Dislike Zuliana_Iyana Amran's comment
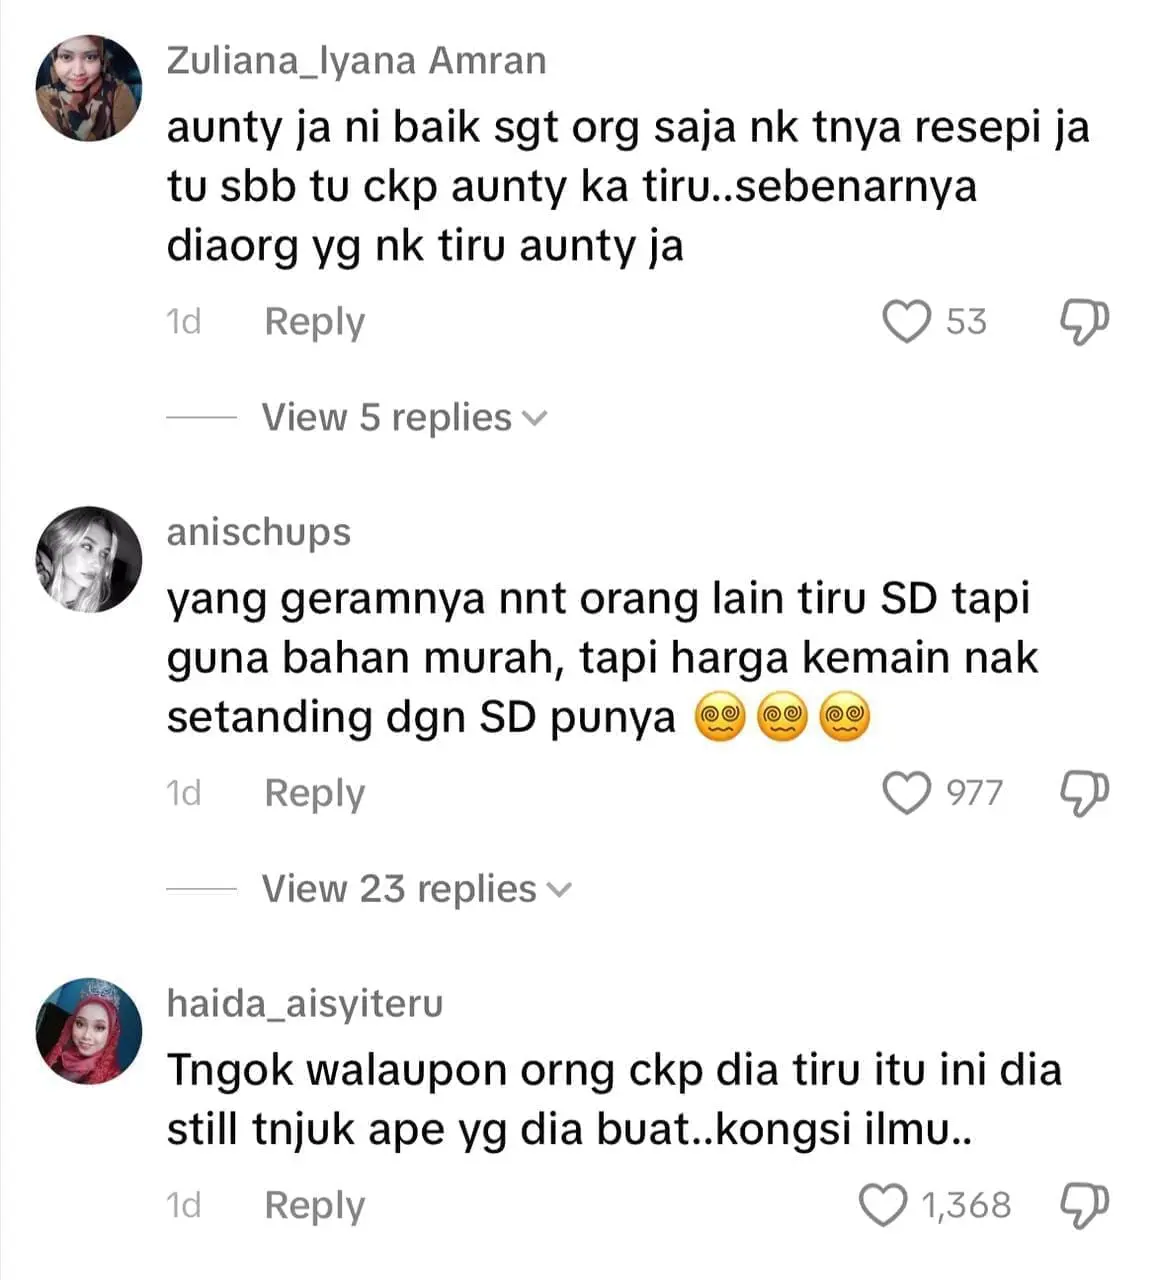 [1084, 322]
